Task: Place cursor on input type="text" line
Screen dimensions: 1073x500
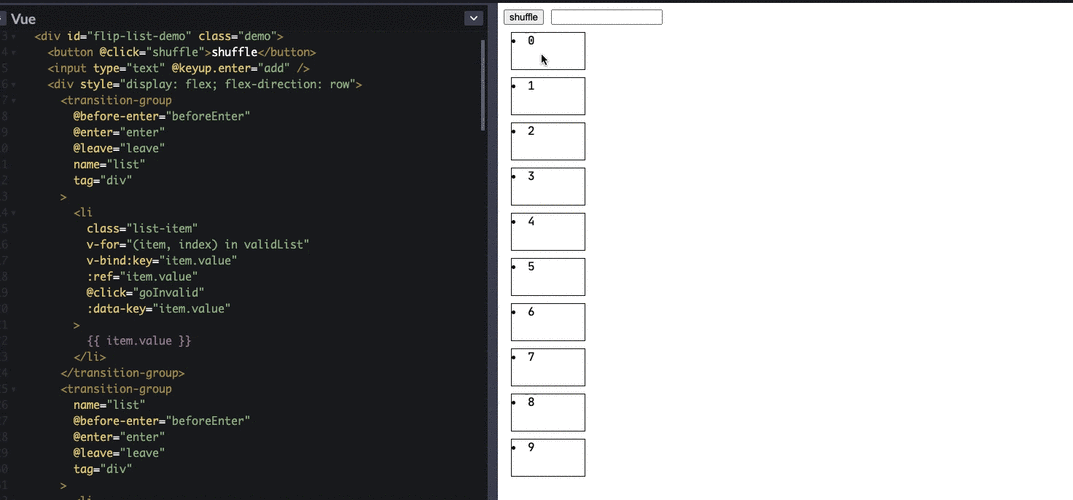Action: (179, 68)
